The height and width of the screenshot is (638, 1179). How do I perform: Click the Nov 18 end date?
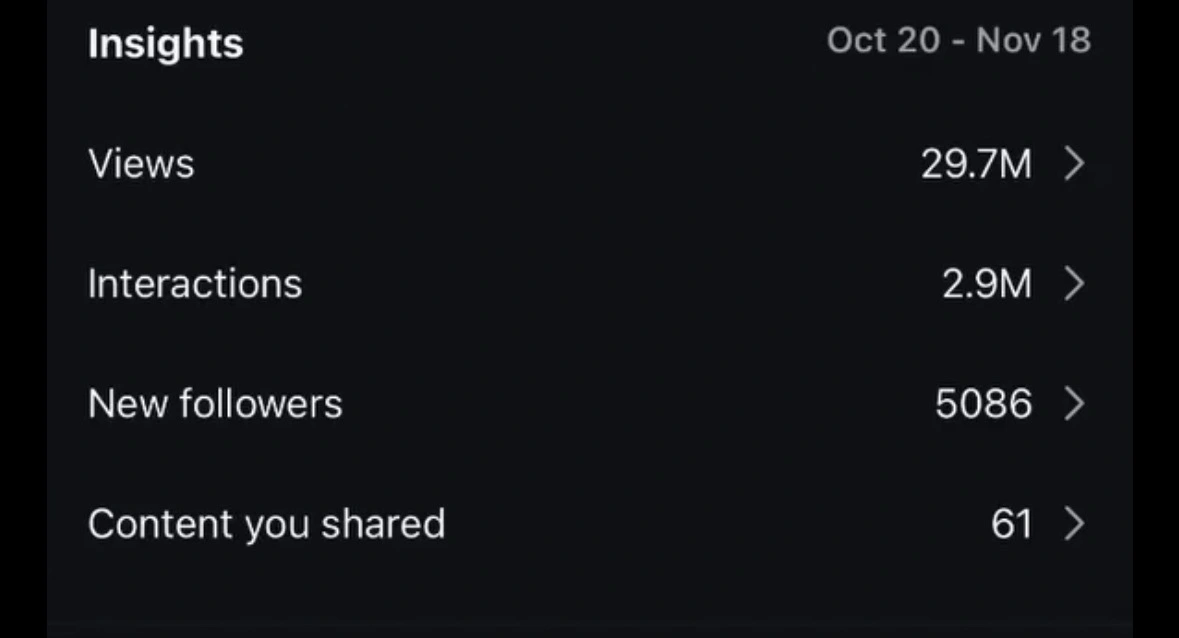click(1033, 41)
